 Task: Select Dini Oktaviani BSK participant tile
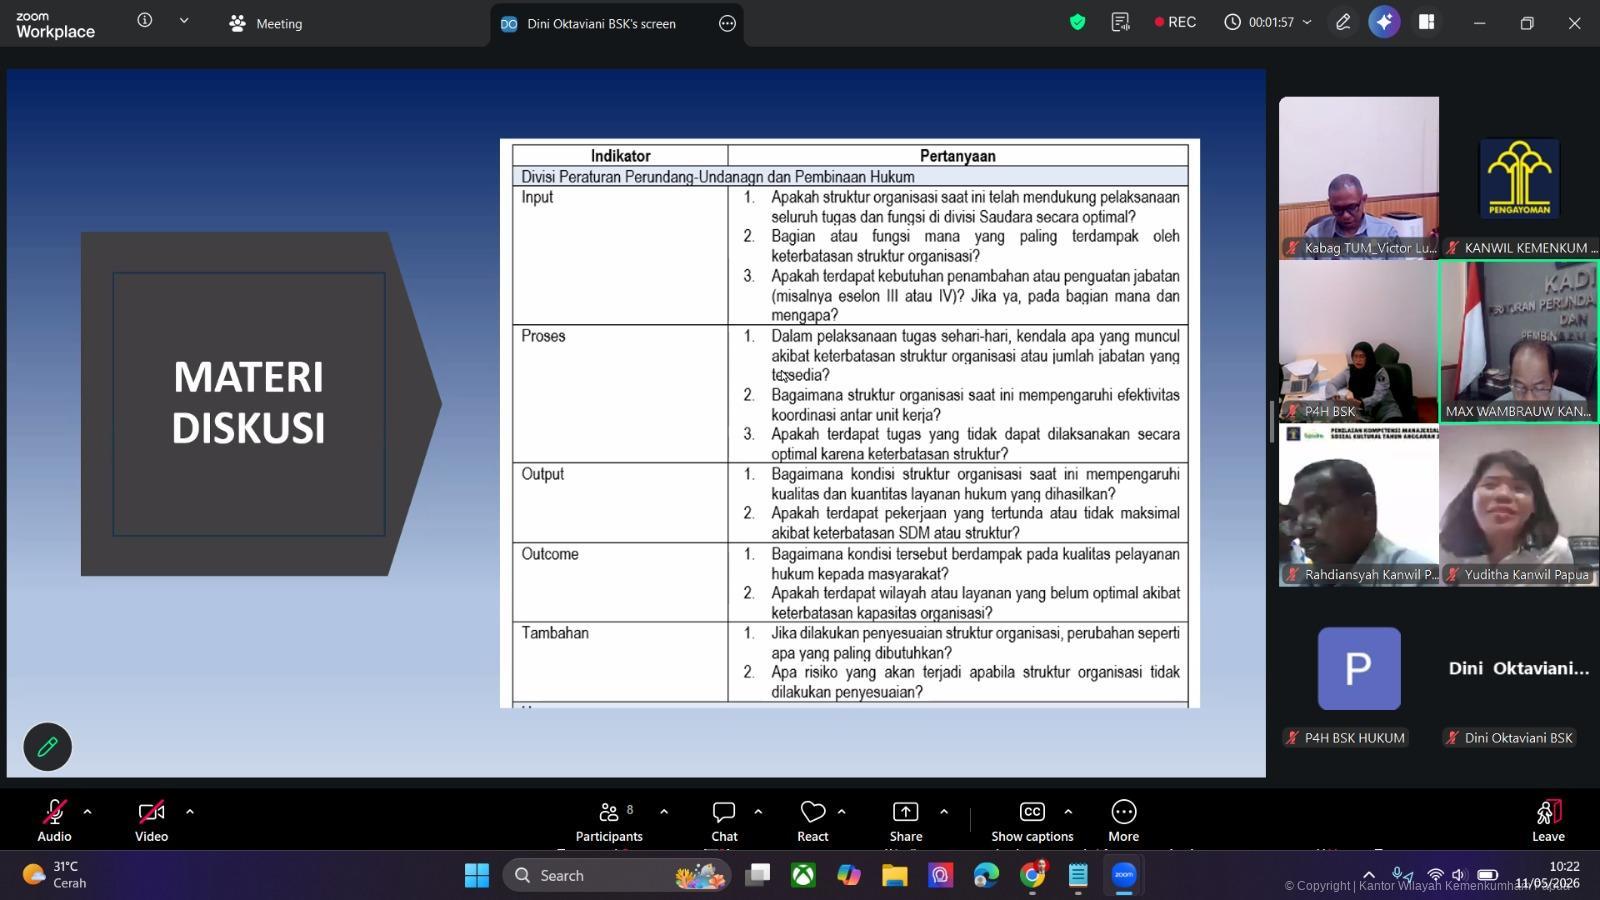(1519, 669)
